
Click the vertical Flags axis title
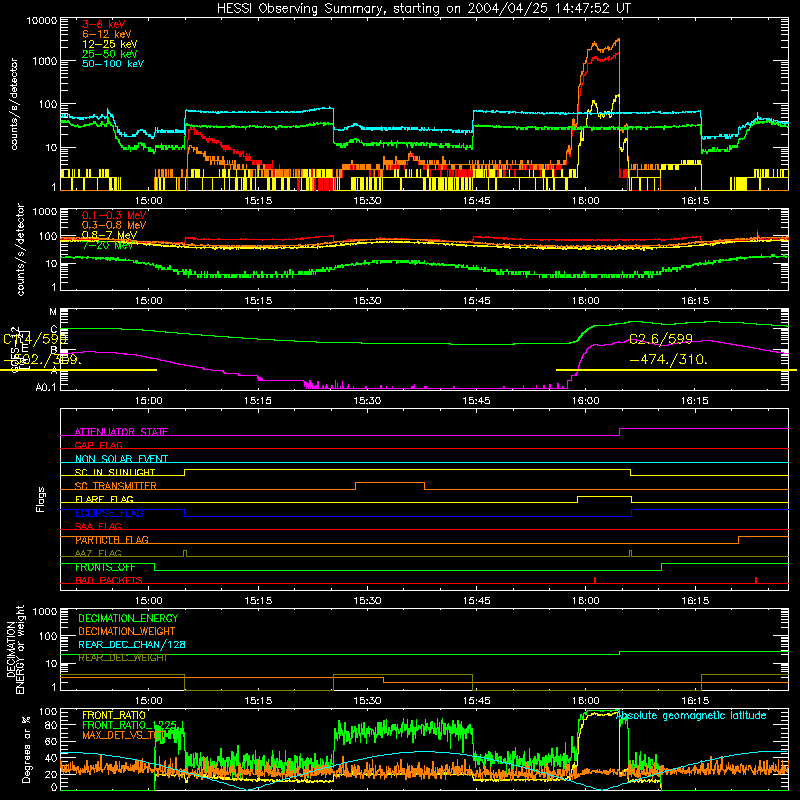tap(41, 499)
